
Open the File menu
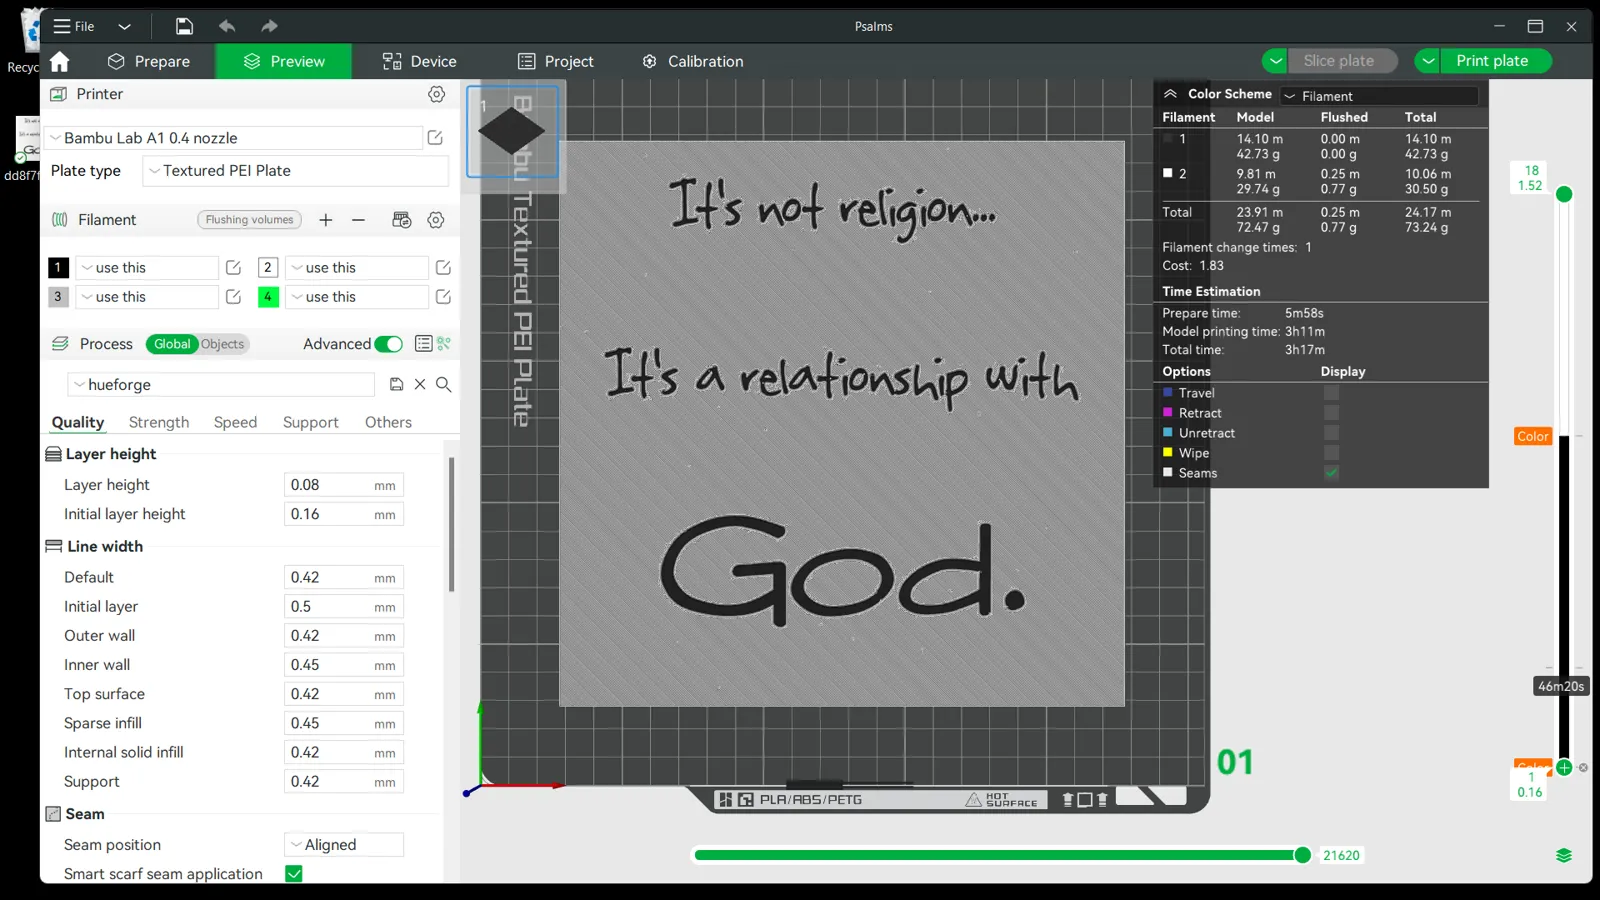[x=74, y=26]
